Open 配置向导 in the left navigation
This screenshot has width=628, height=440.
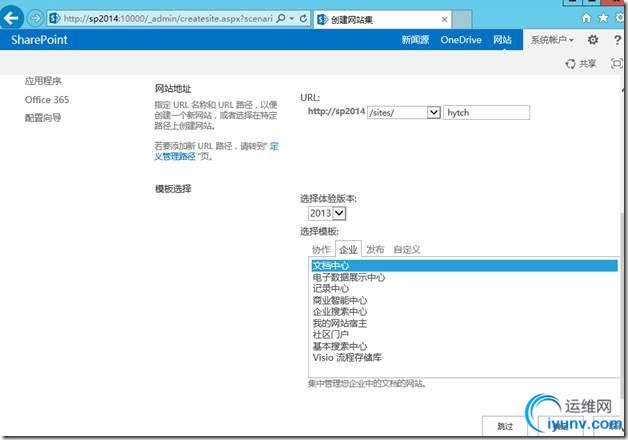43,117
